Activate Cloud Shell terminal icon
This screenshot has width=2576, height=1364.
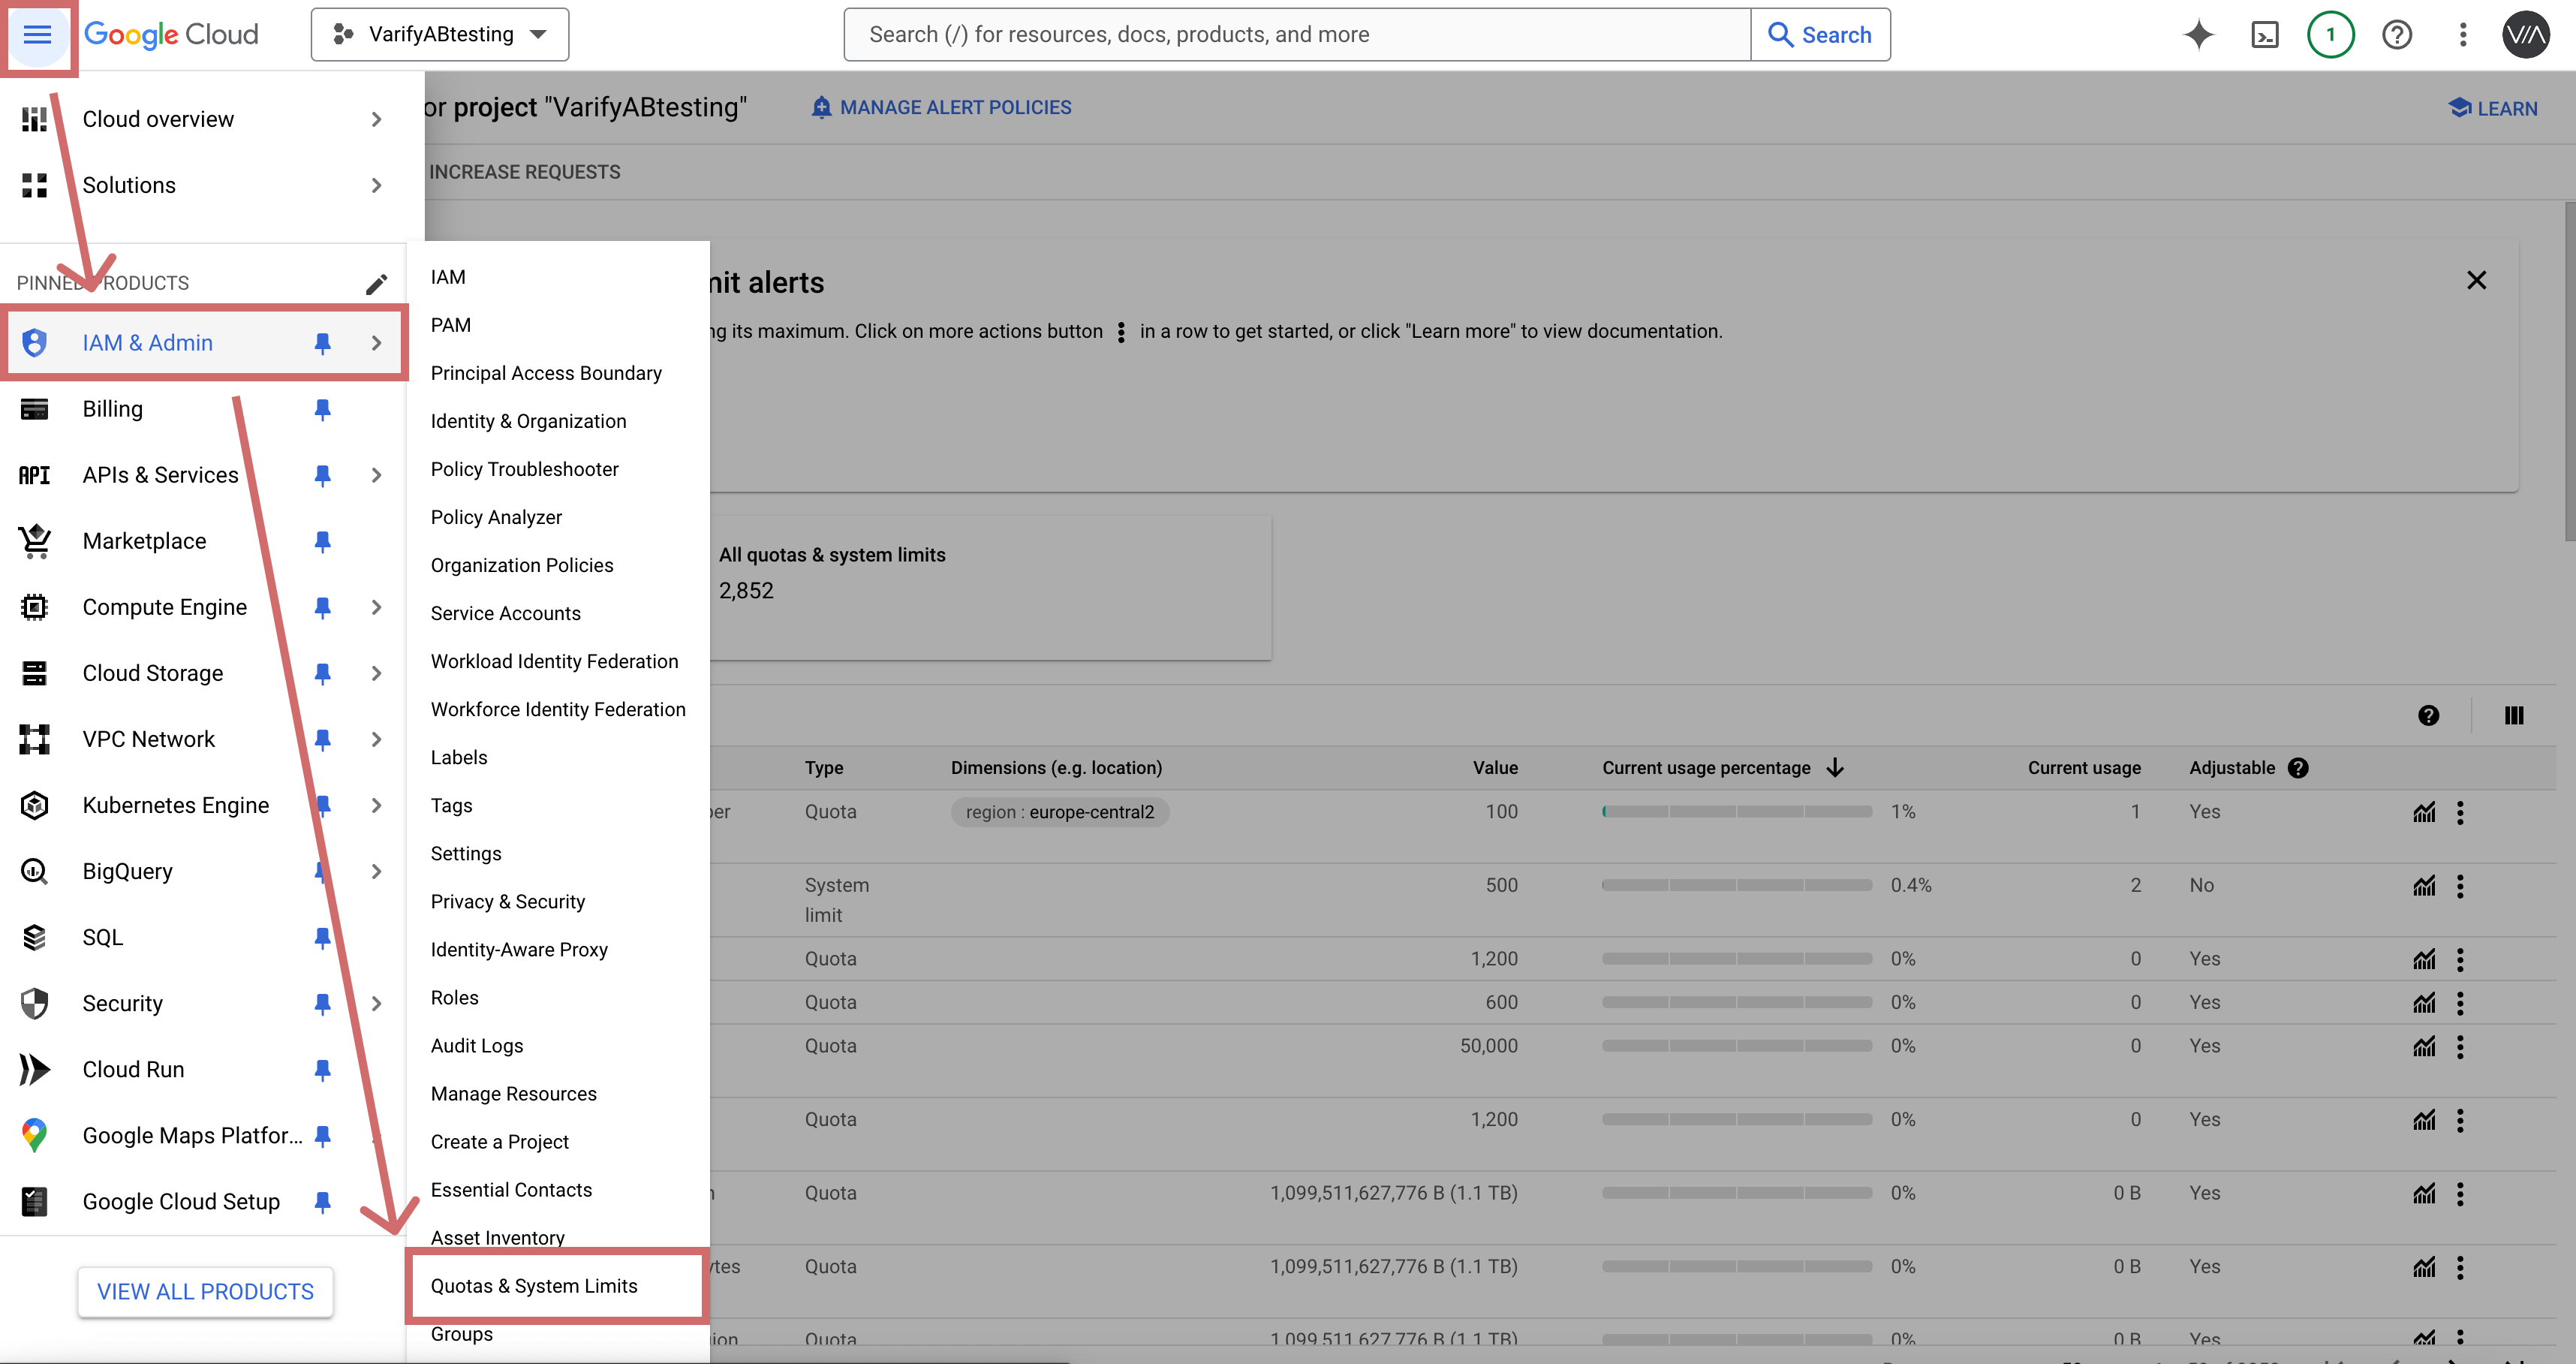tap(2264, 35)
